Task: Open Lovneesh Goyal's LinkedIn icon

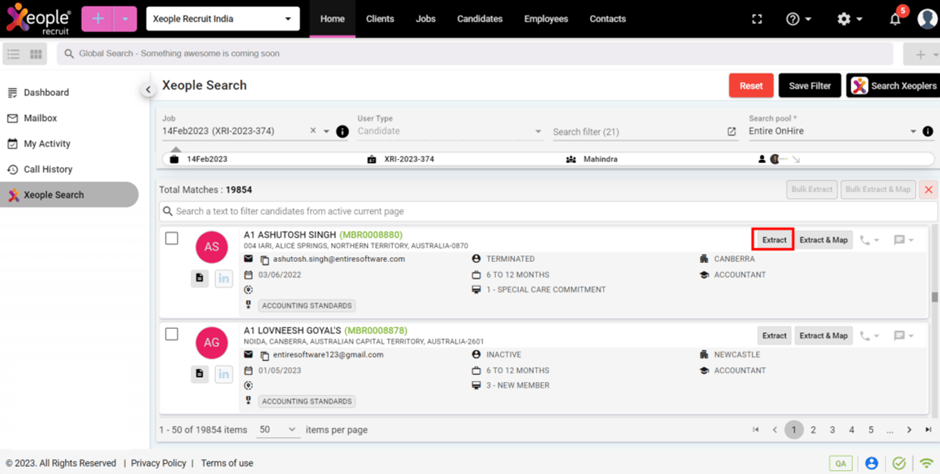Action: [x=224, y=374]
